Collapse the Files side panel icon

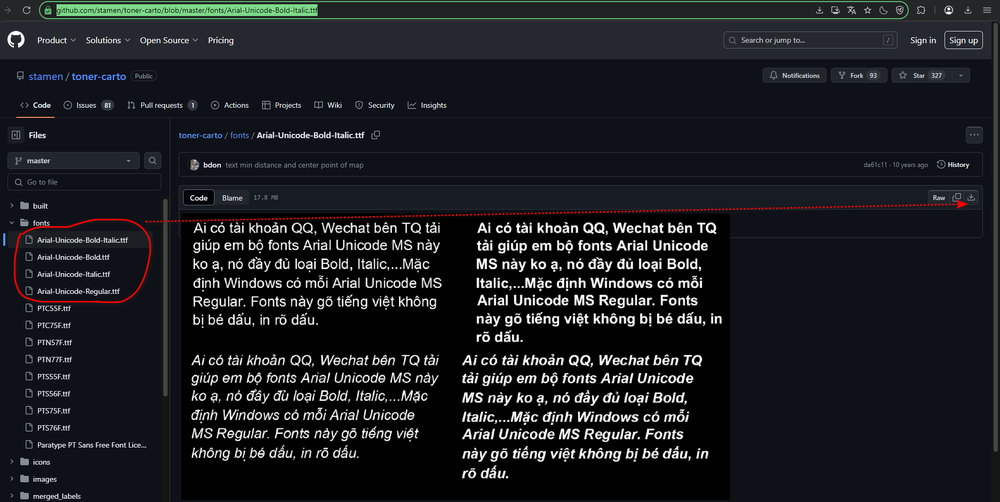click(x=16, y=135)
